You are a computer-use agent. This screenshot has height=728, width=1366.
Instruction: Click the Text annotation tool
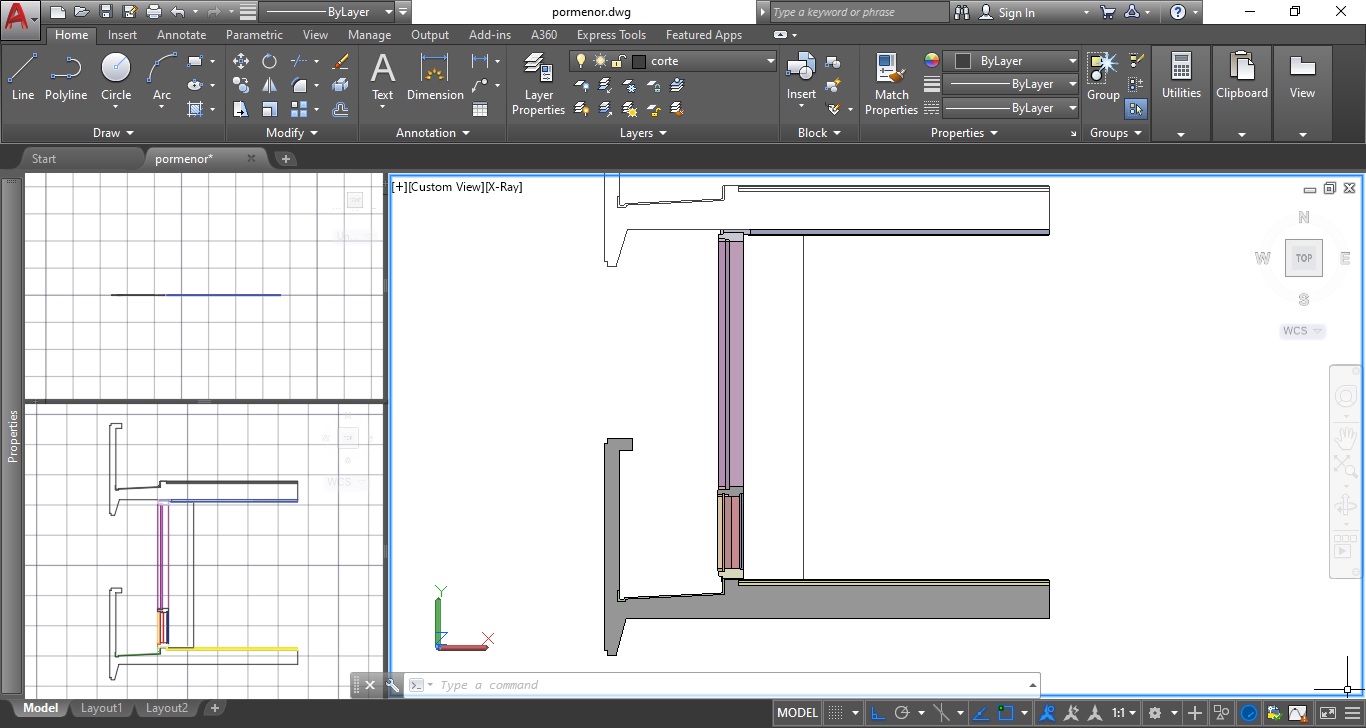(x=383, y=78)
